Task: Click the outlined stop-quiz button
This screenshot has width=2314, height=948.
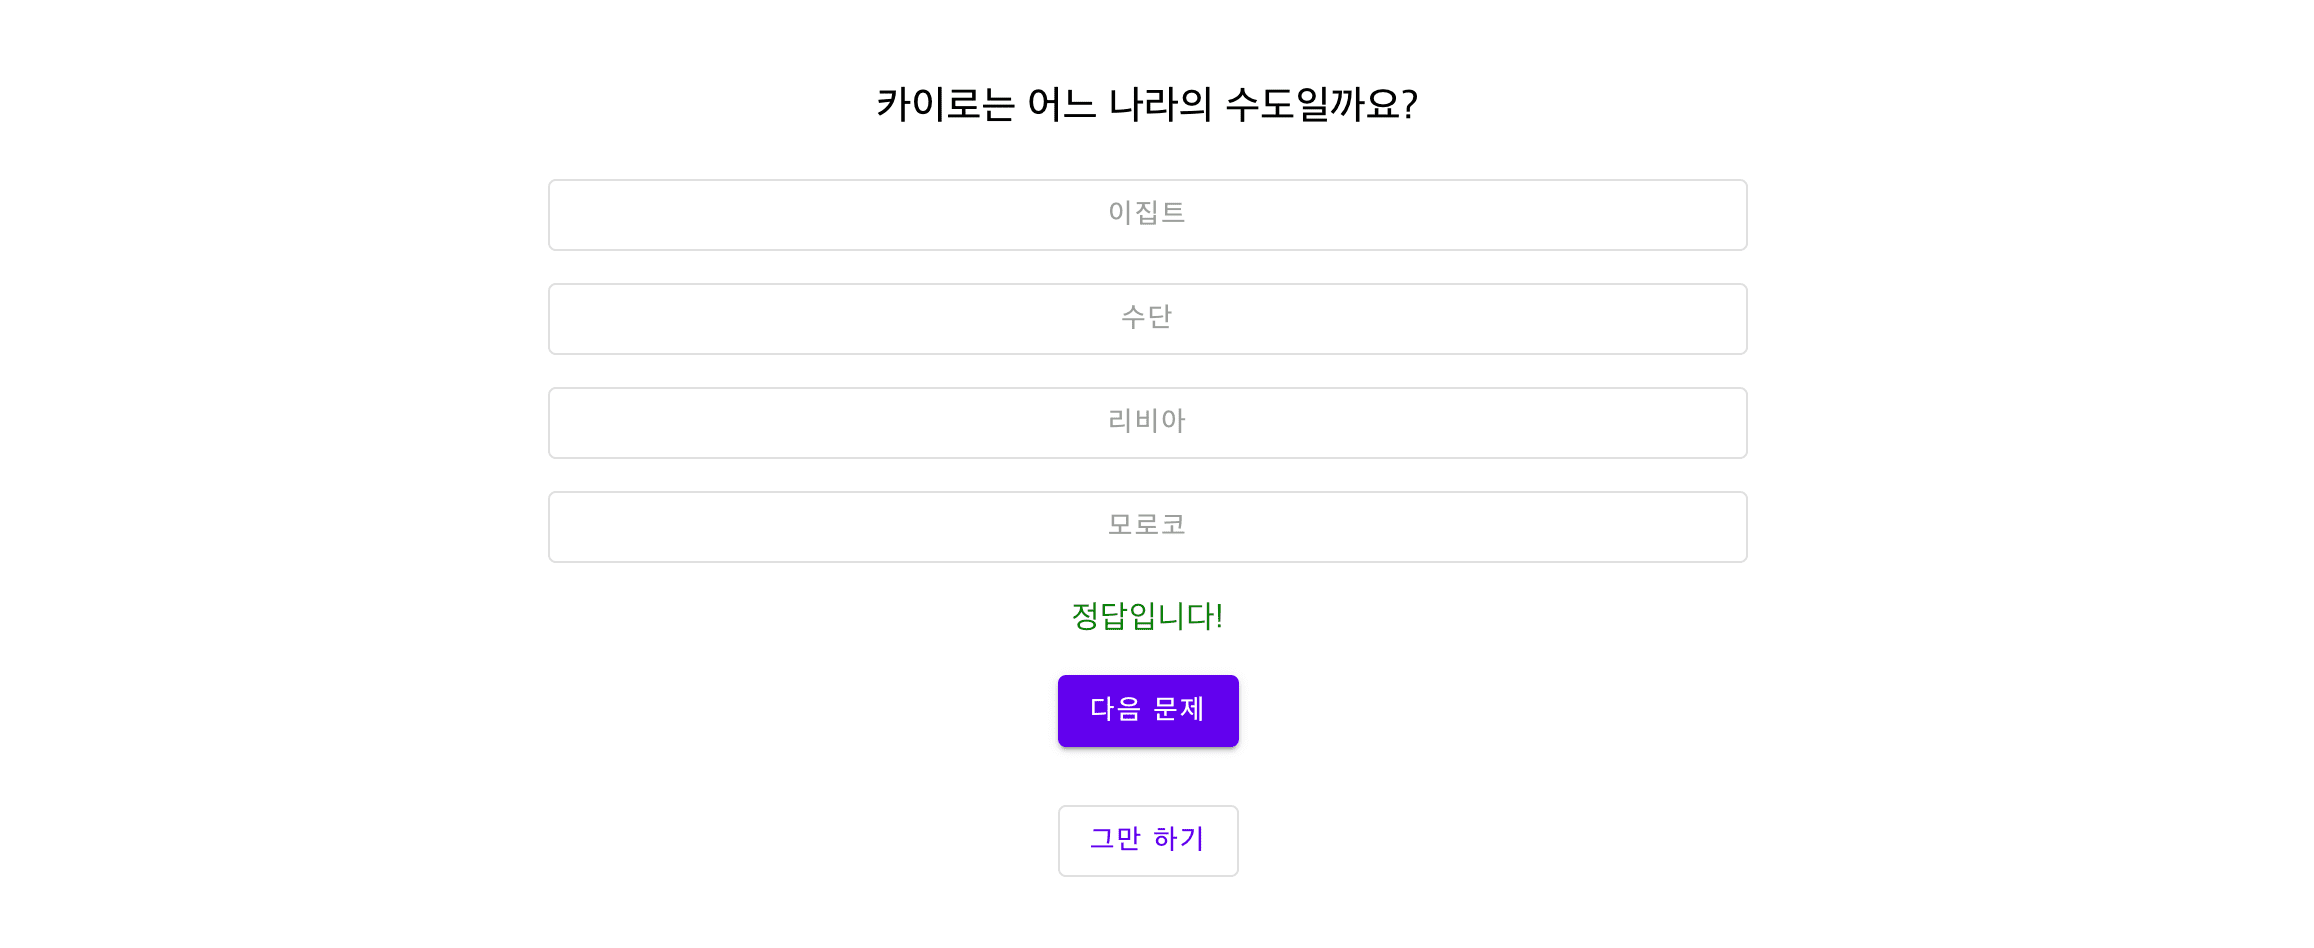Action: pyautogui.click(x=1147, y=840)
